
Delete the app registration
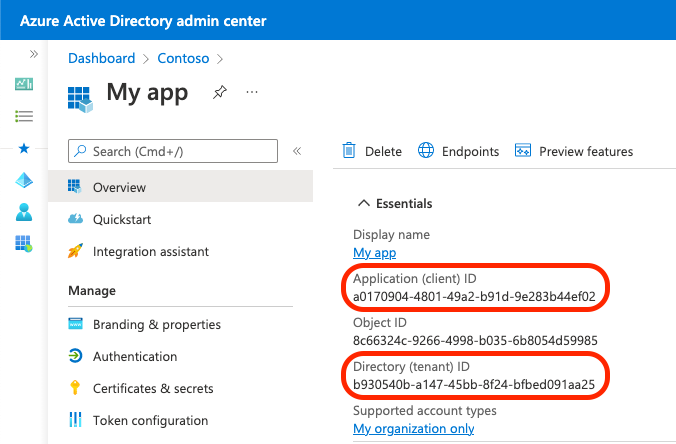372,151
